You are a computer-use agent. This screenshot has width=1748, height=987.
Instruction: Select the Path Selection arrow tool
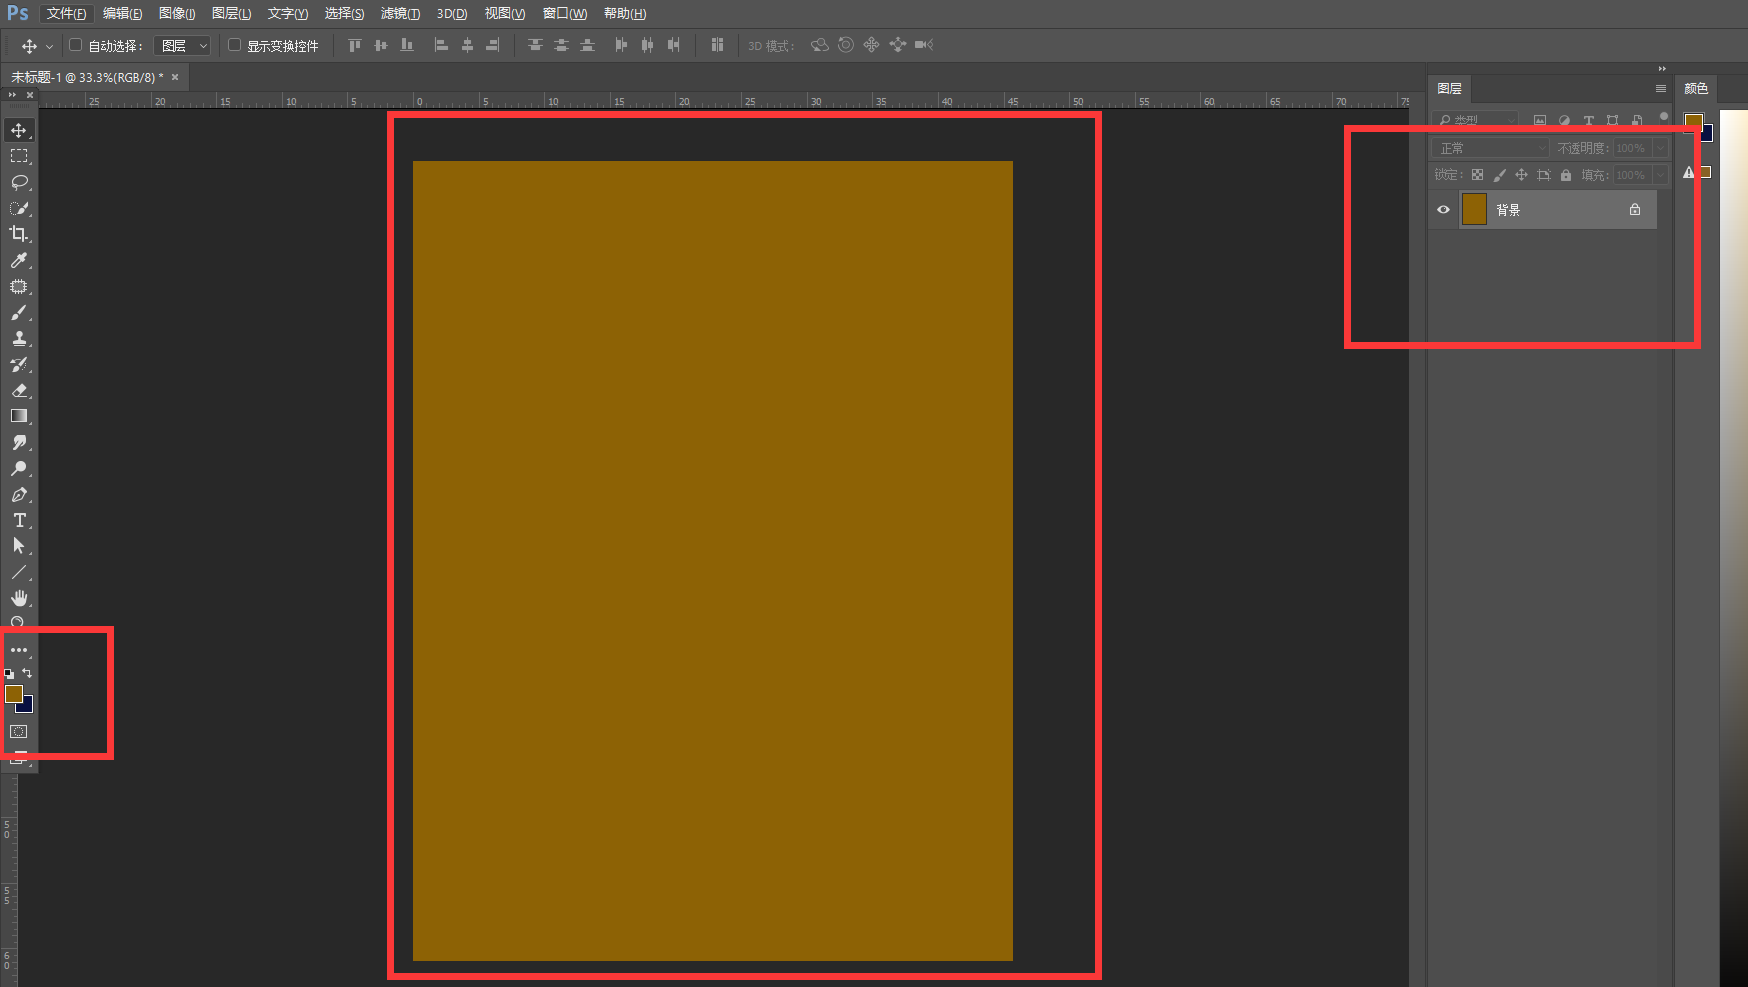[19, 546]
